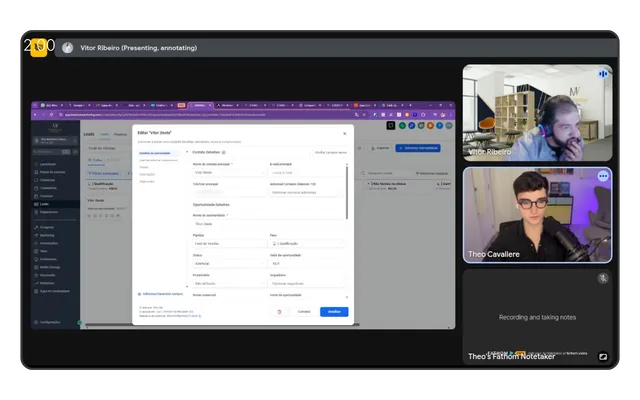This screenshot has width=640, height=400.
Task: Open Configurações at sidebar bottom
Action: point(48,322)
